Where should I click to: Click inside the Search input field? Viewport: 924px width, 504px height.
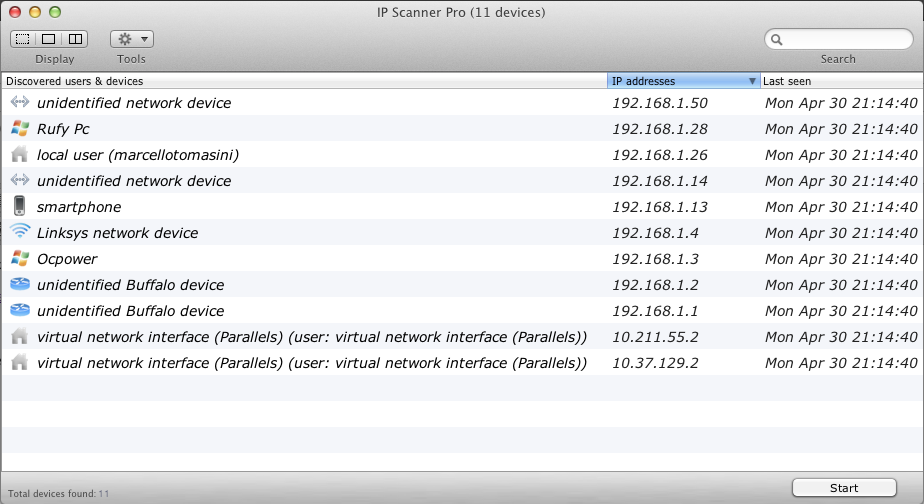click(x=845, y=40)
